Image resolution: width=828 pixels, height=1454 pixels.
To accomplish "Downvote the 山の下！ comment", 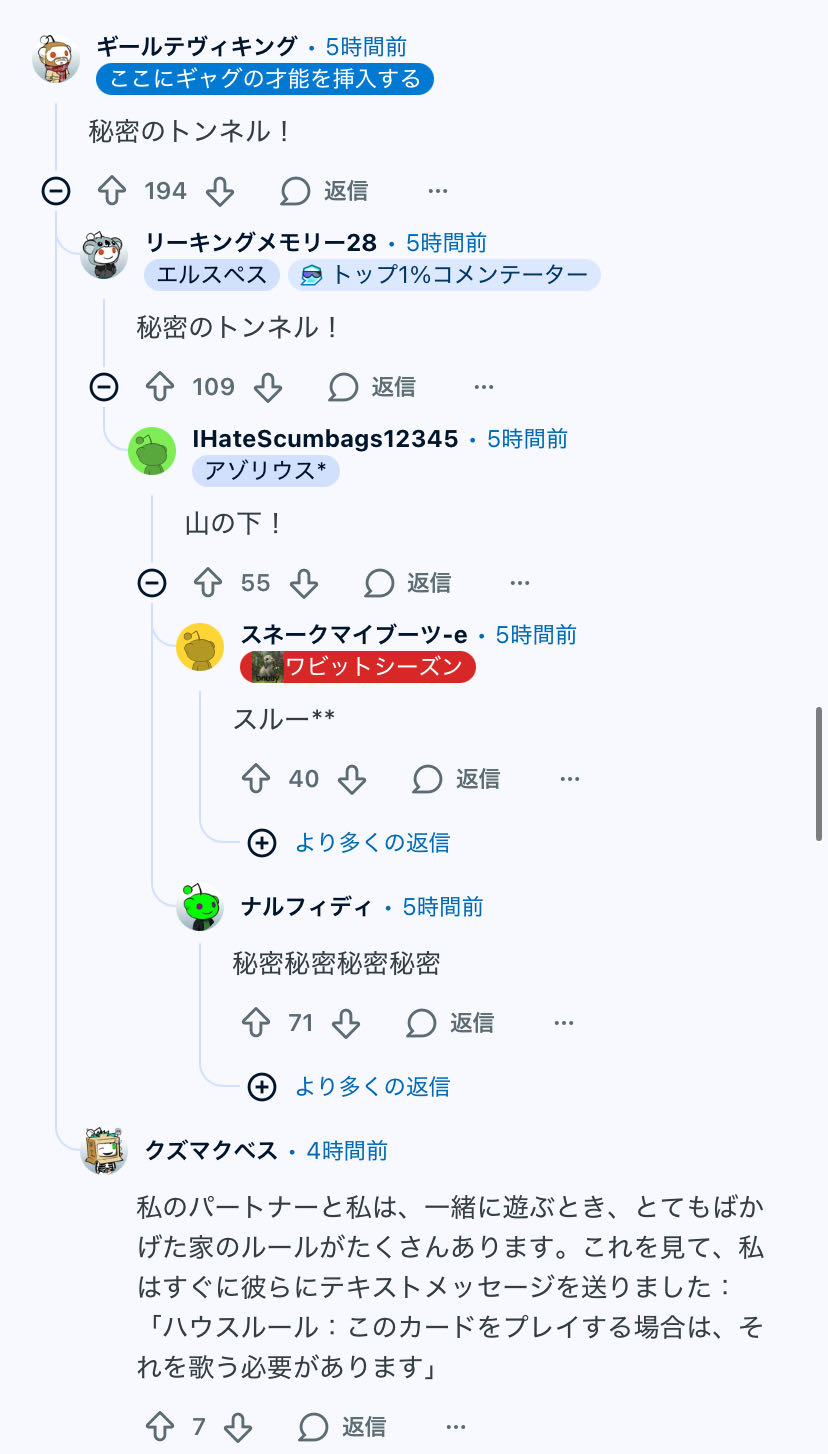I will (303, 583).
